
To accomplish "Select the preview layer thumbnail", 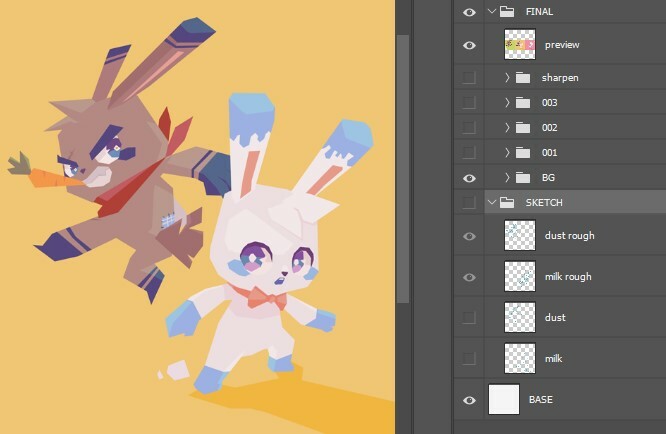I will 520,44.
